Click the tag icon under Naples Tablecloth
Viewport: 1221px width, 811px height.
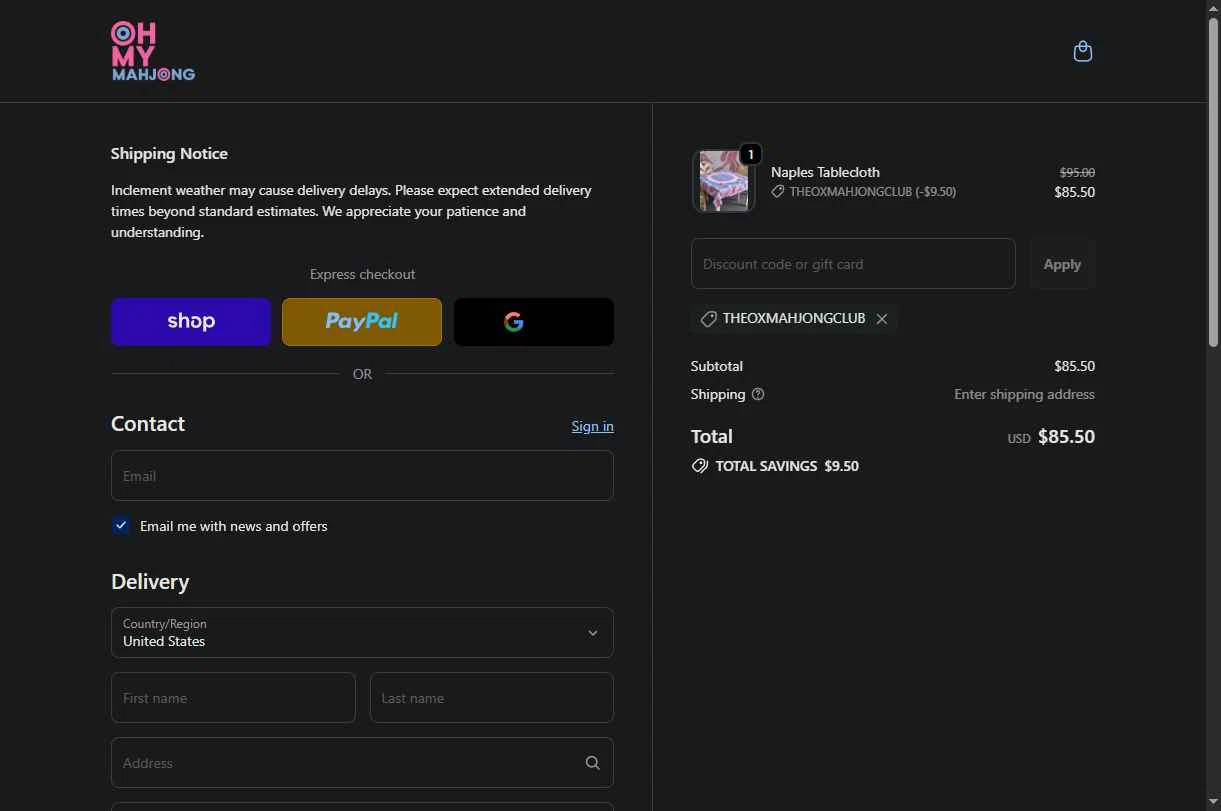778,191
